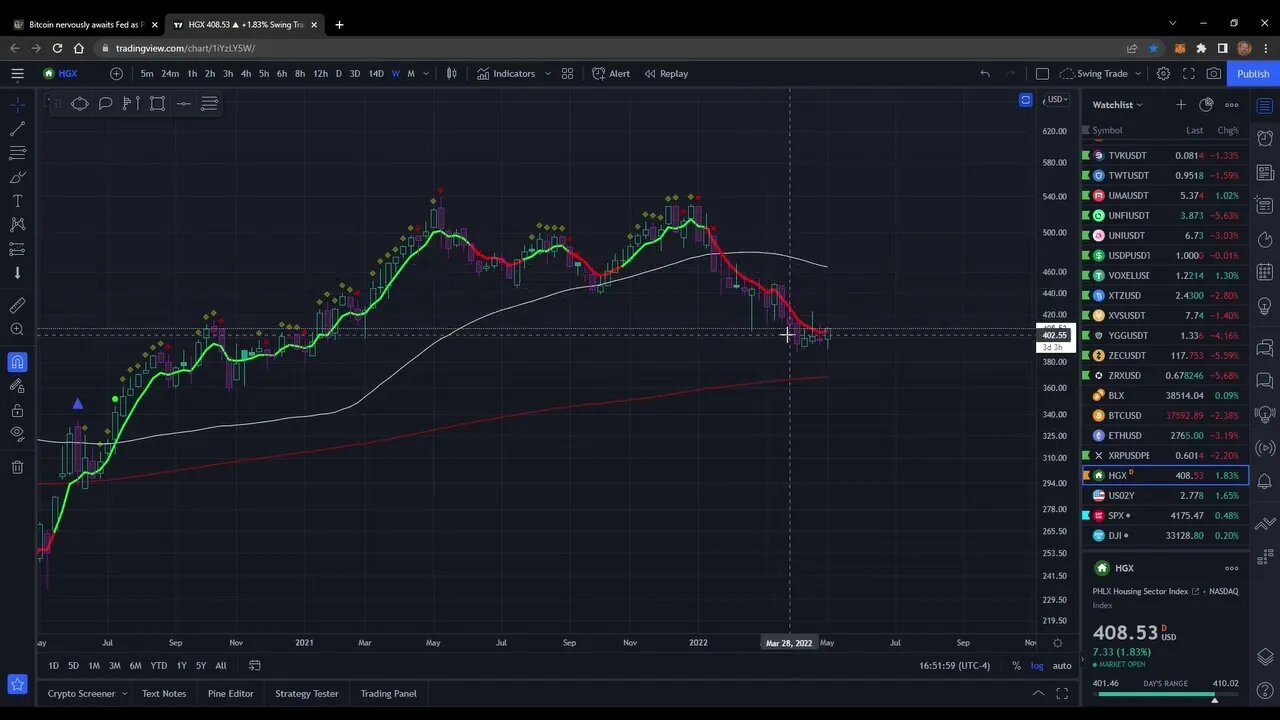Toggle magnet mode for drawings
The image size is (1280, 720).
[x=17, y=362]
